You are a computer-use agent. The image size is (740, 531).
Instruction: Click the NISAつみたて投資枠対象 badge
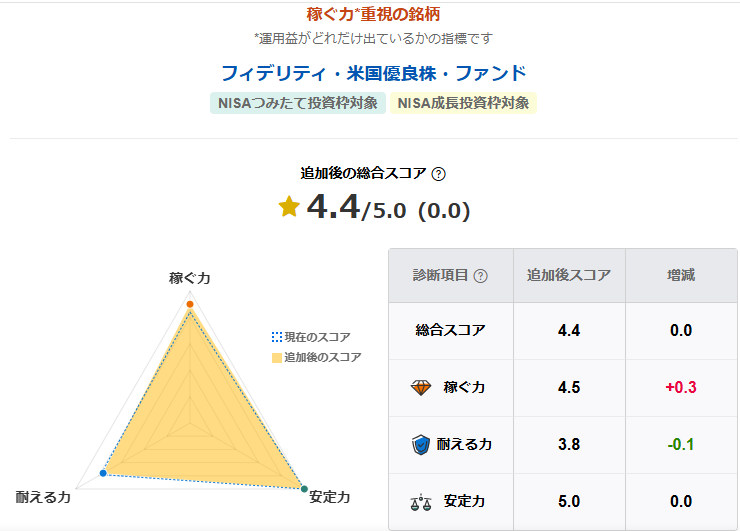pyautogui.click(x=298, y=103)
